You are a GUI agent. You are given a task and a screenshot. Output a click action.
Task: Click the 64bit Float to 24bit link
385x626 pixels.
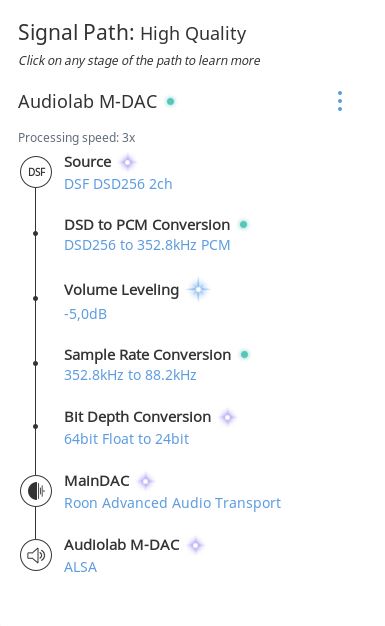[127, 439]
